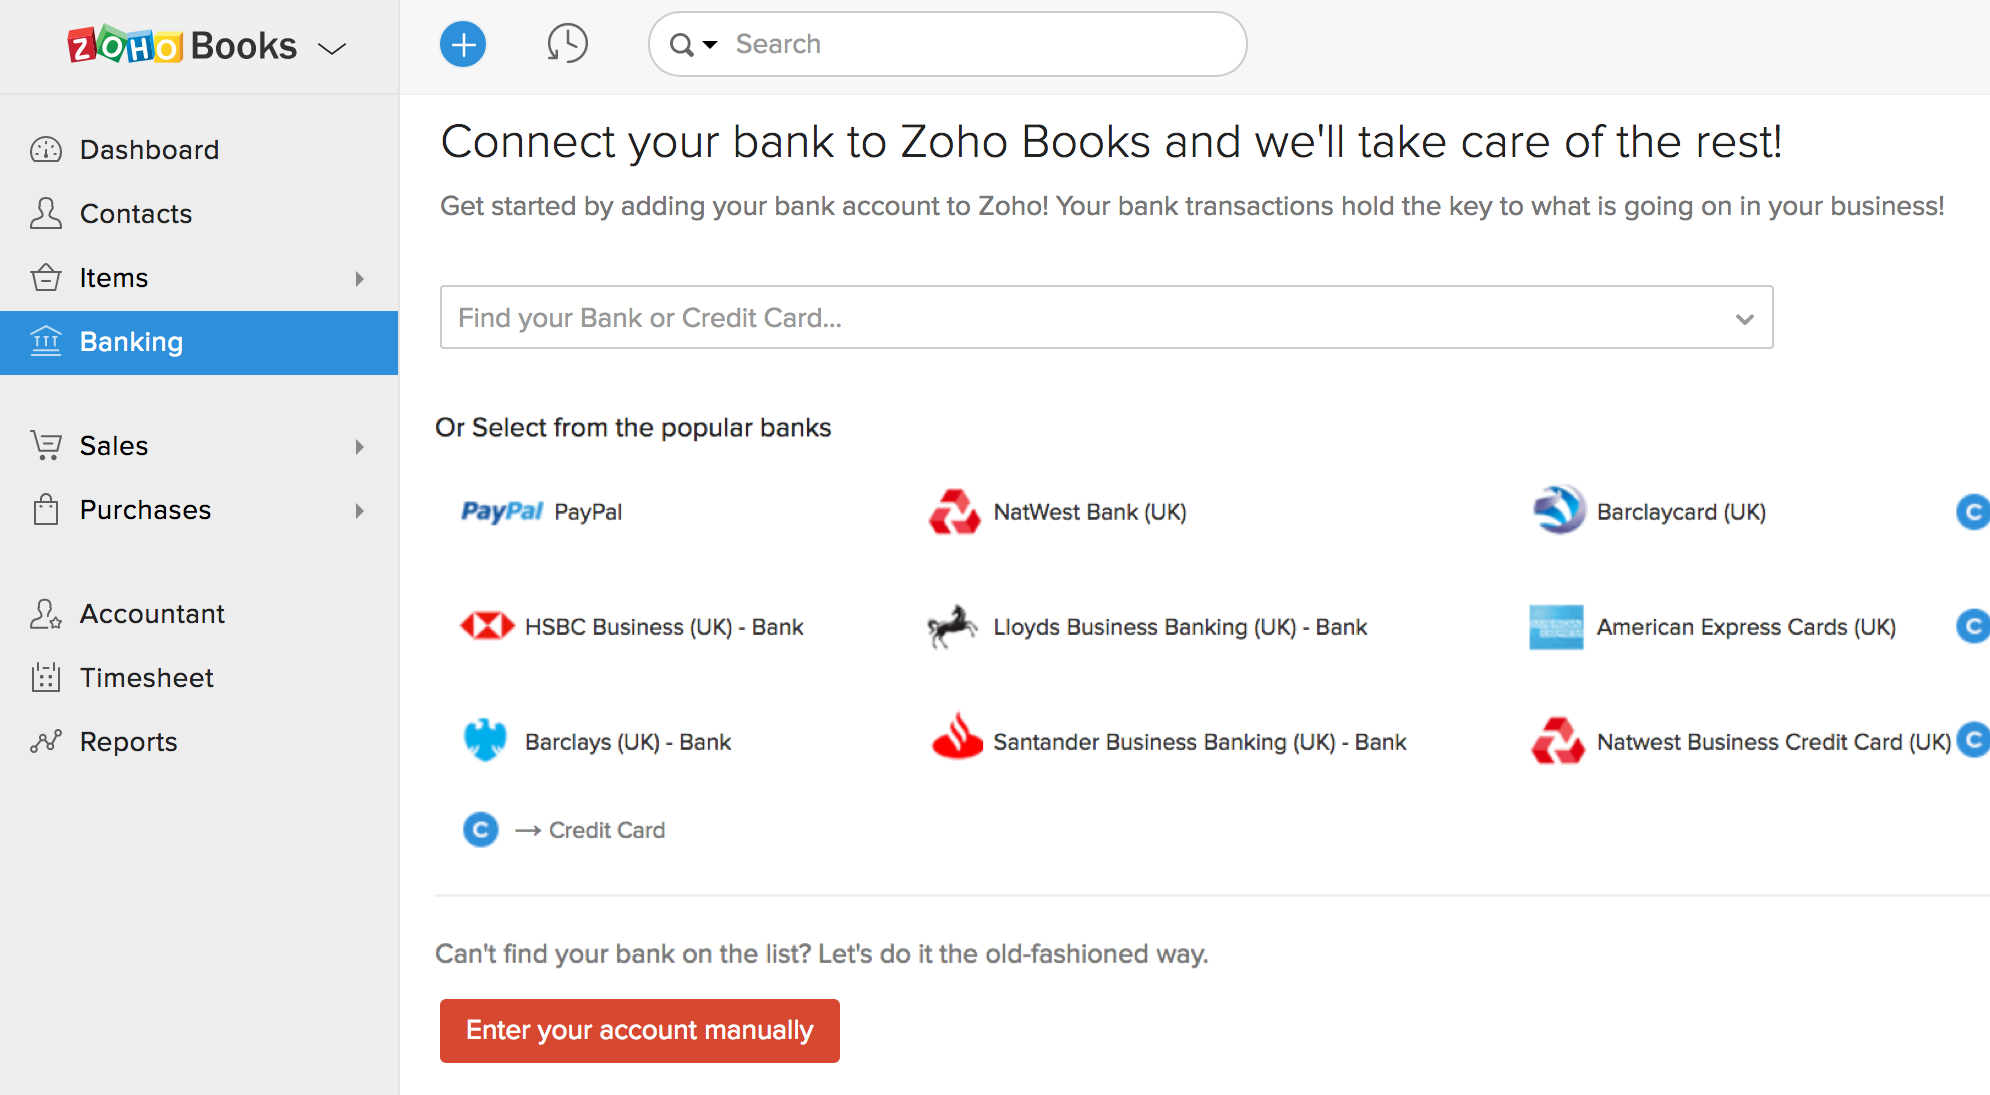Click the Santander flame logo icon

(957, 738)
